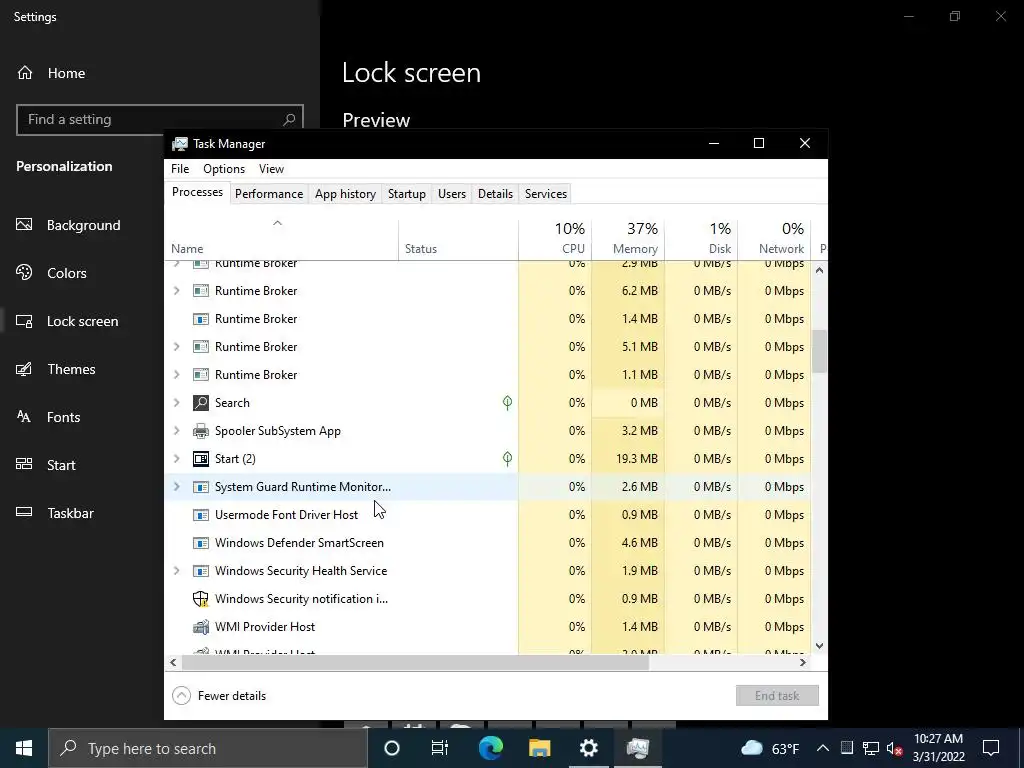Open the Options menu in Task Manager
The image size is (1024, 768).
(224, 168)
